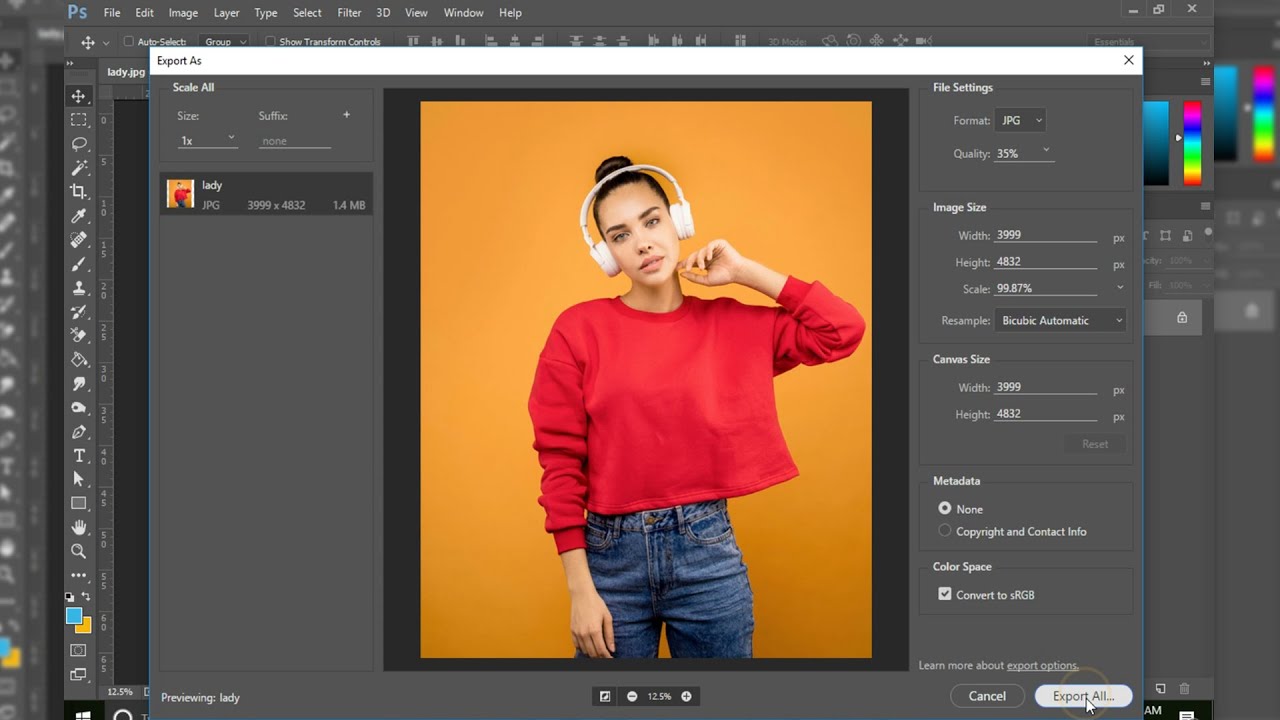Select the Spot Healing Brush tool
This screenshot has width=1280, height=720.
pos(79,240)
